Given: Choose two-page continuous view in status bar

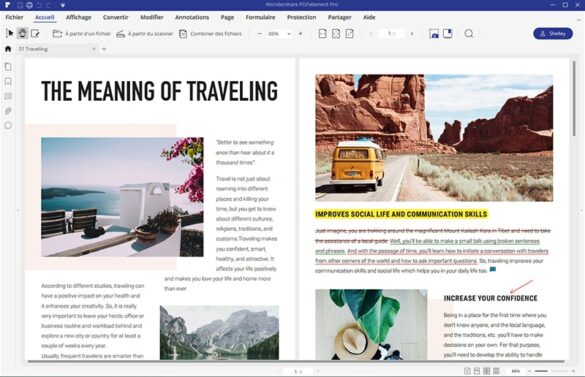Looking at the screenshot, I should point(496,371).
